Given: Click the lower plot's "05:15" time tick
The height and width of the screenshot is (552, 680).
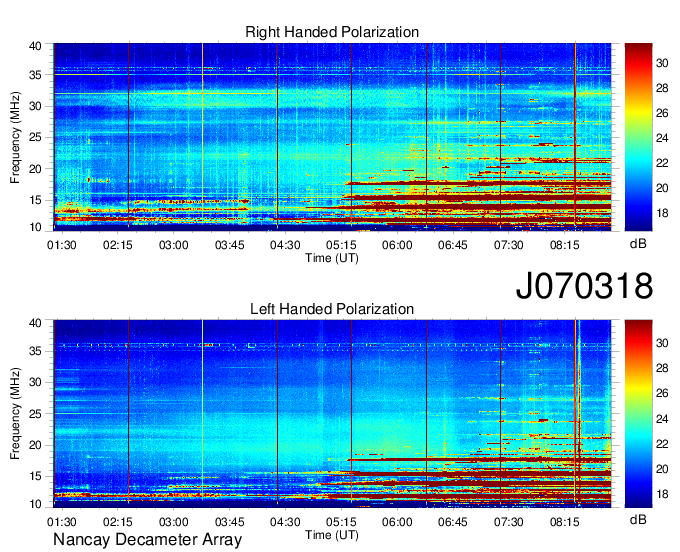Looking at the screenshot, I should [341, 522].
